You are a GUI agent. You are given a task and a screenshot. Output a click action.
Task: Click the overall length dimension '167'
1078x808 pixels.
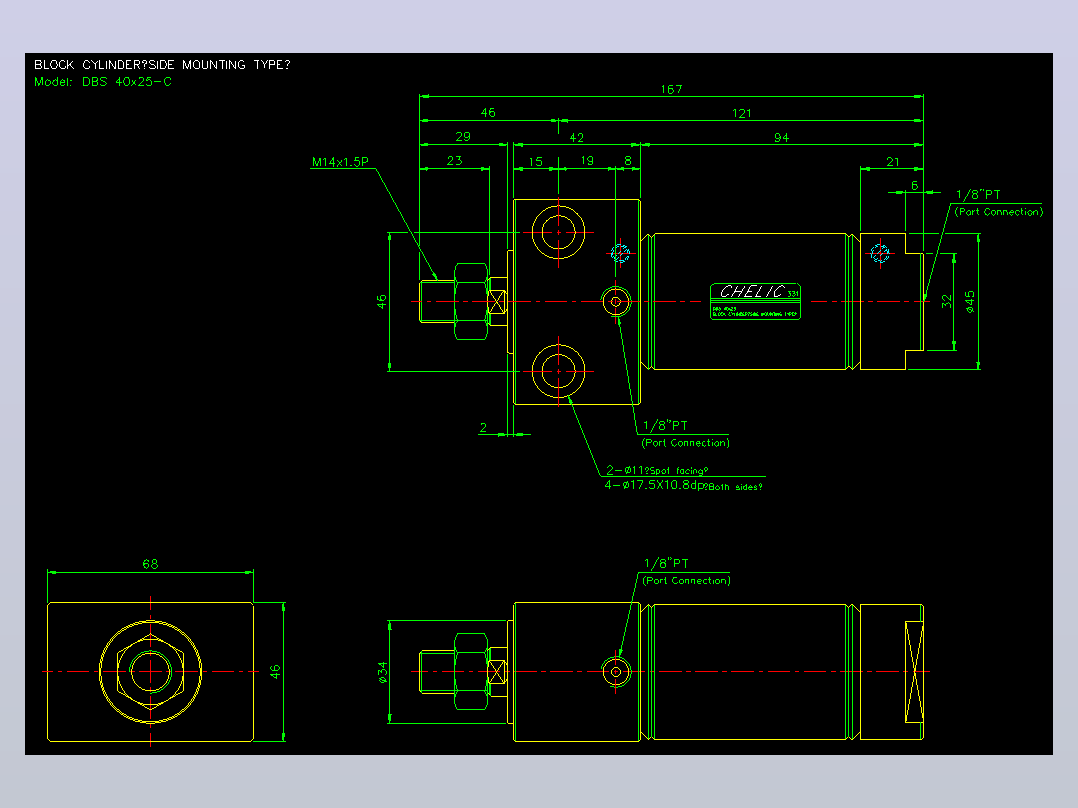(671, 89)
